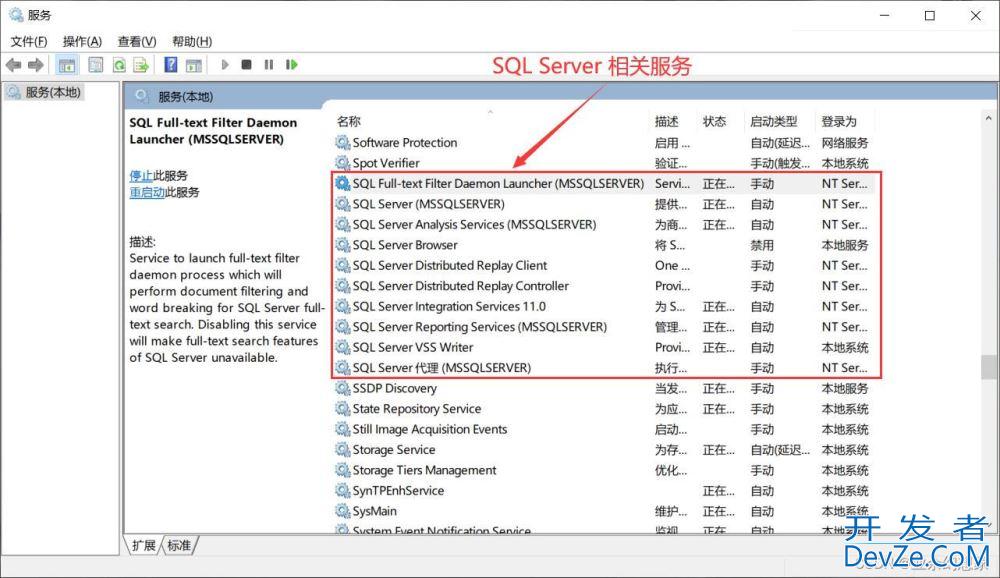Click the Forward arrow toolbar icon
Image resolution: width=1000 pixels, height=578 pixels.
tap(36, 64)
